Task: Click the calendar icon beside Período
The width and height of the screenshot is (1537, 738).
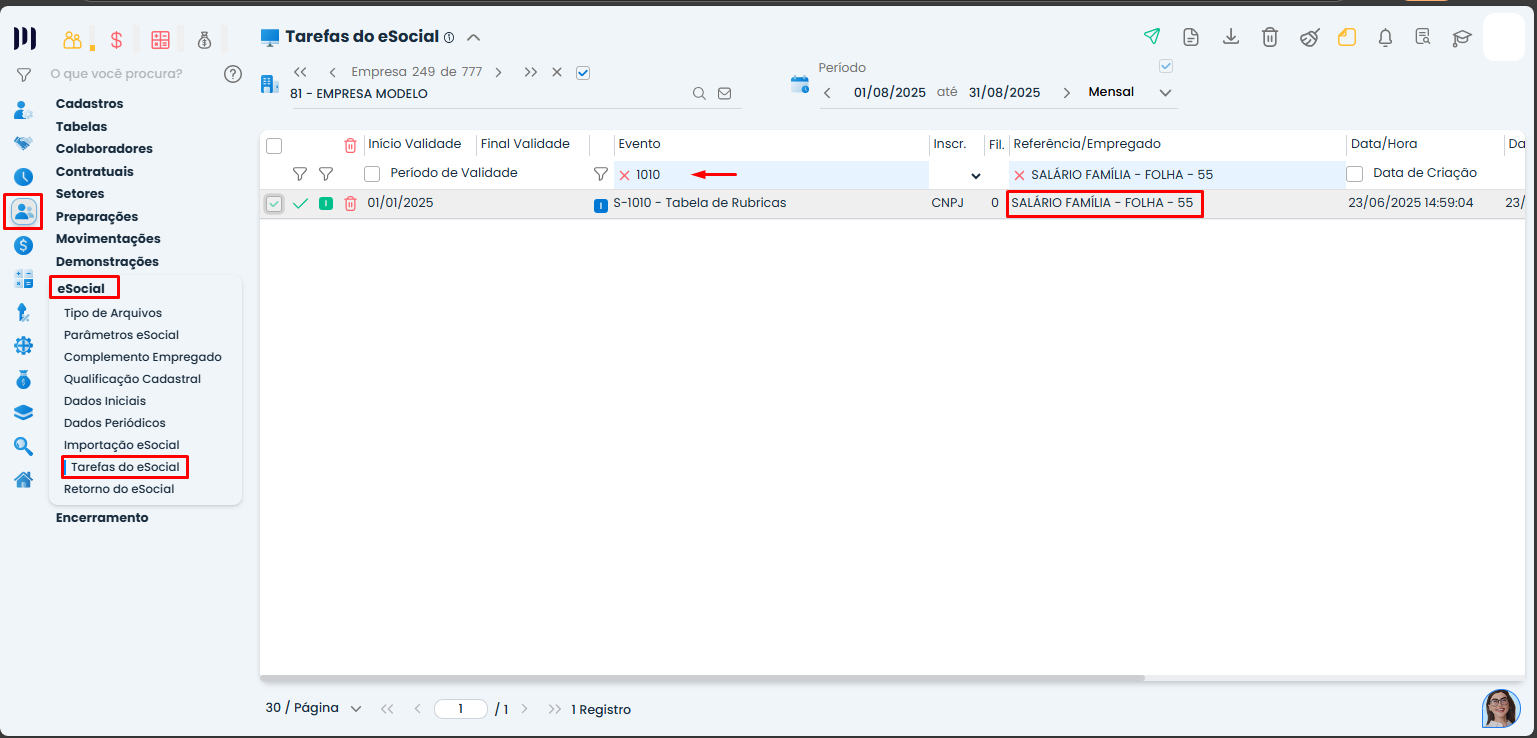Action: [800, 84]
